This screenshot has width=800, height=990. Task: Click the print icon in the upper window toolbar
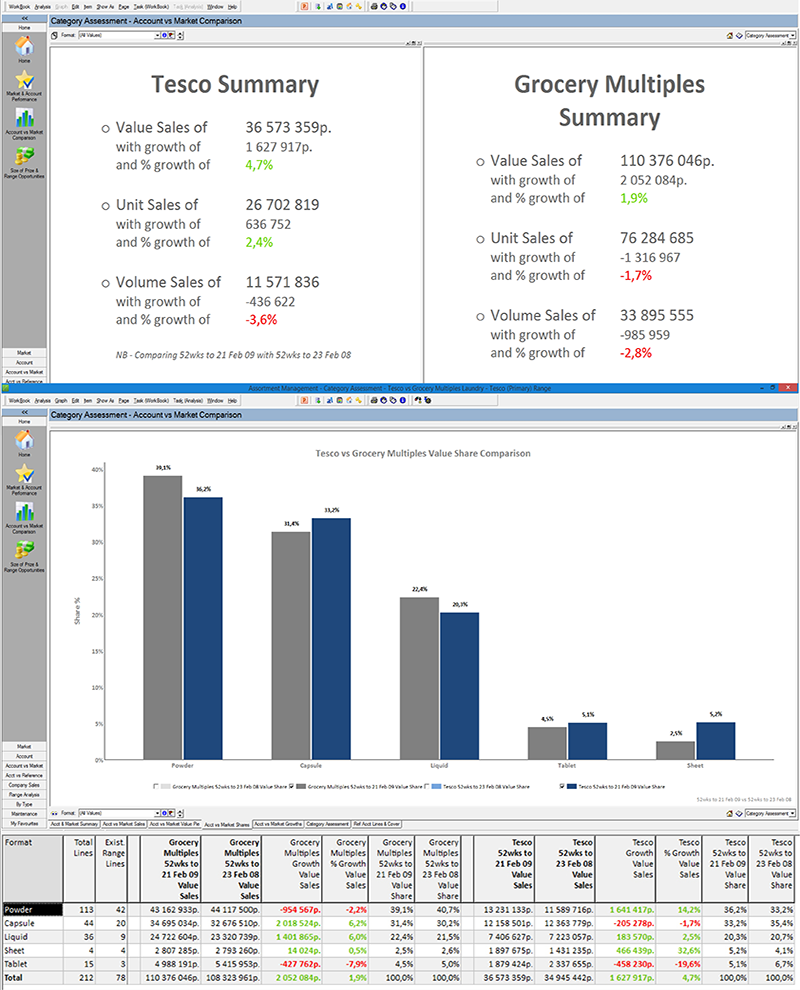coord(374,6)
